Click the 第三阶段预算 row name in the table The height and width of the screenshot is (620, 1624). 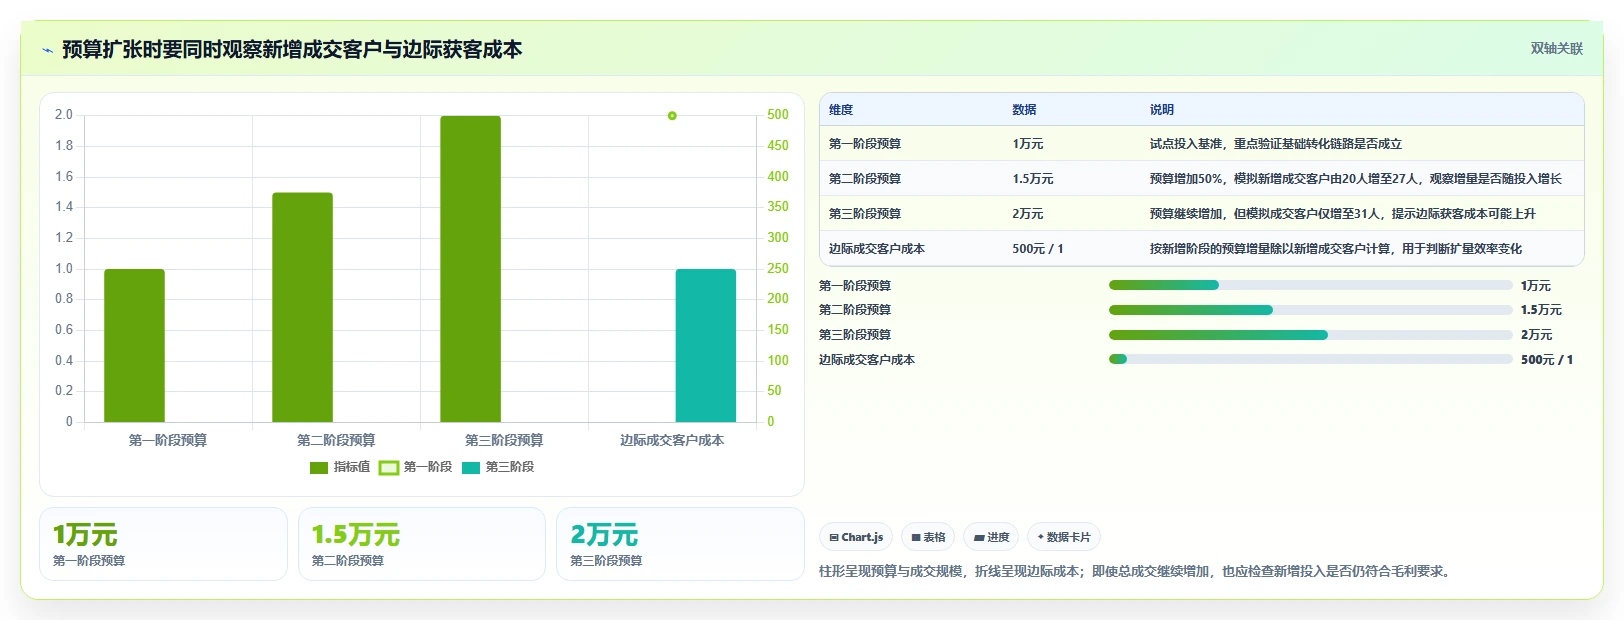pyautogui.click(x=865, y=214)
